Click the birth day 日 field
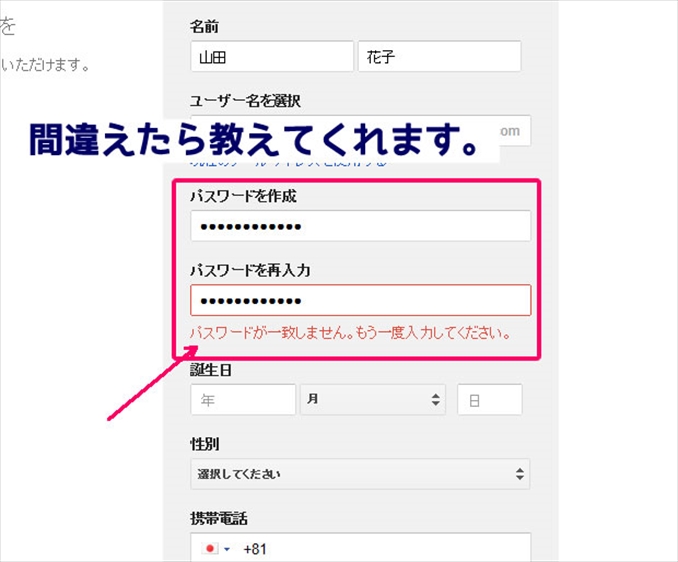 point(489,399)
